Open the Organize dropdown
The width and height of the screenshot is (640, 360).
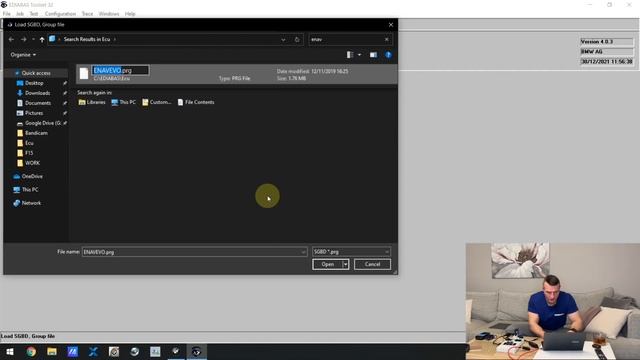(23, 55)
